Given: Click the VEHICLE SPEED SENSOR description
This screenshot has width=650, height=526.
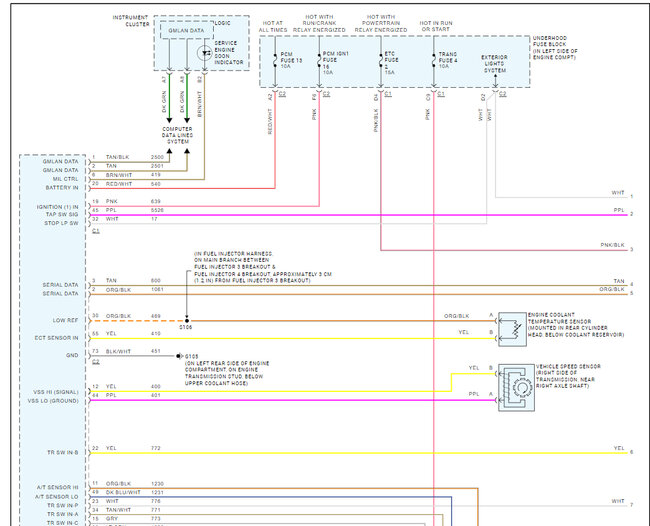Looking at the screenshot, I should pos(568,376).
